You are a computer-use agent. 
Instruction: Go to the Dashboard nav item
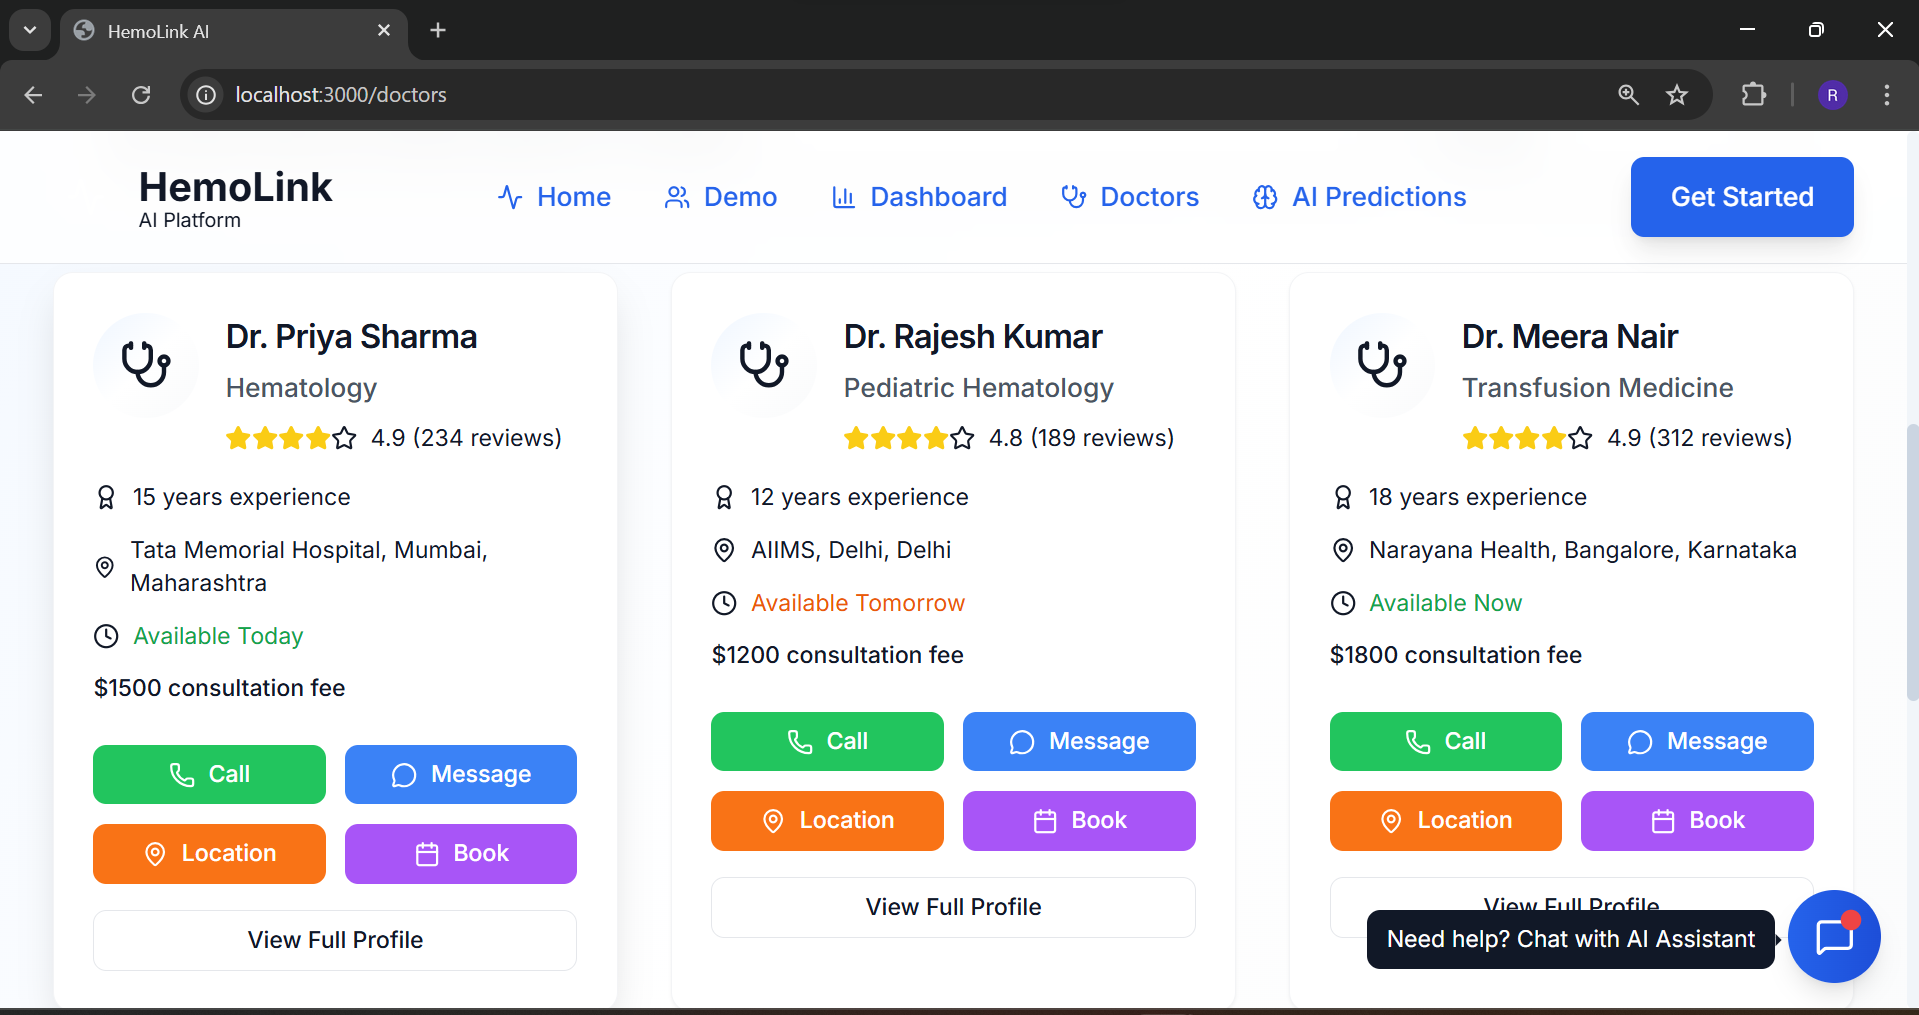(x=919, y=197)
